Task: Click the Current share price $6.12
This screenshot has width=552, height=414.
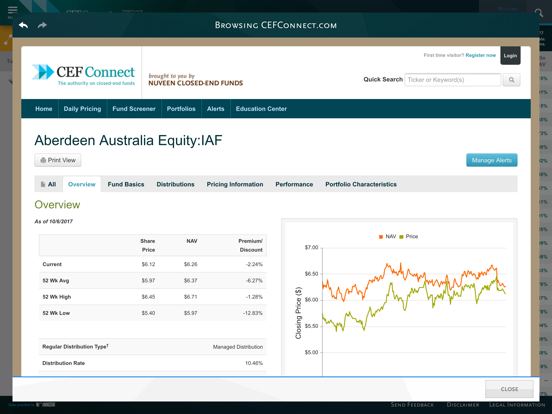Action: point(148,264)
